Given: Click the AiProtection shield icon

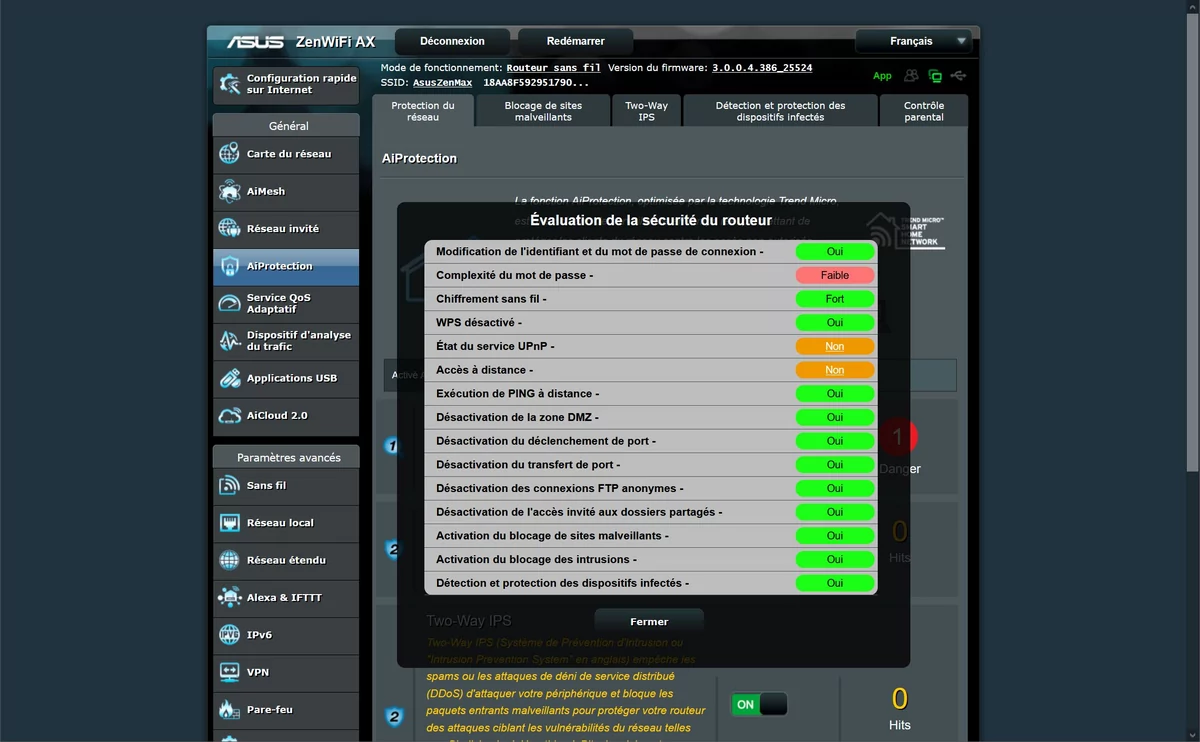Looking at the screenshot, I should click(230, 266).
